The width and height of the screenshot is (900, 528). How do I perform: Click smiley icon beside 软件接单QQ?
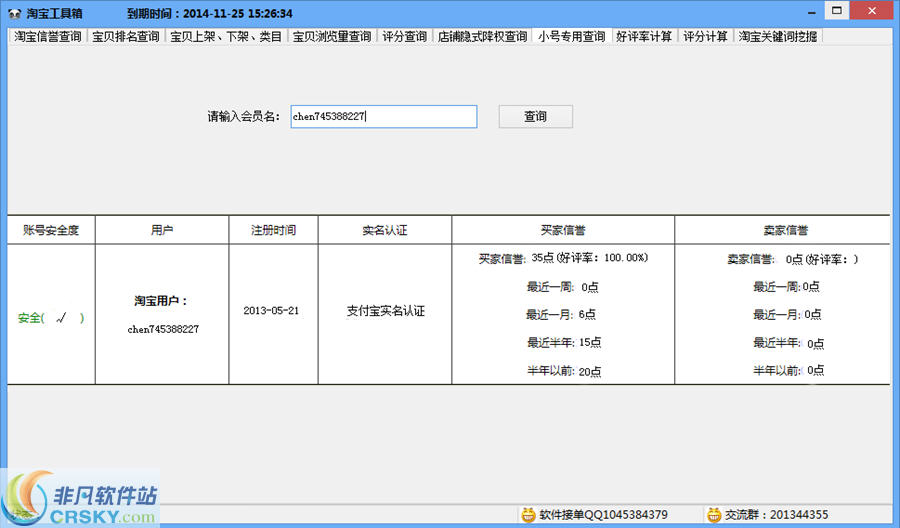pos(528,515)
